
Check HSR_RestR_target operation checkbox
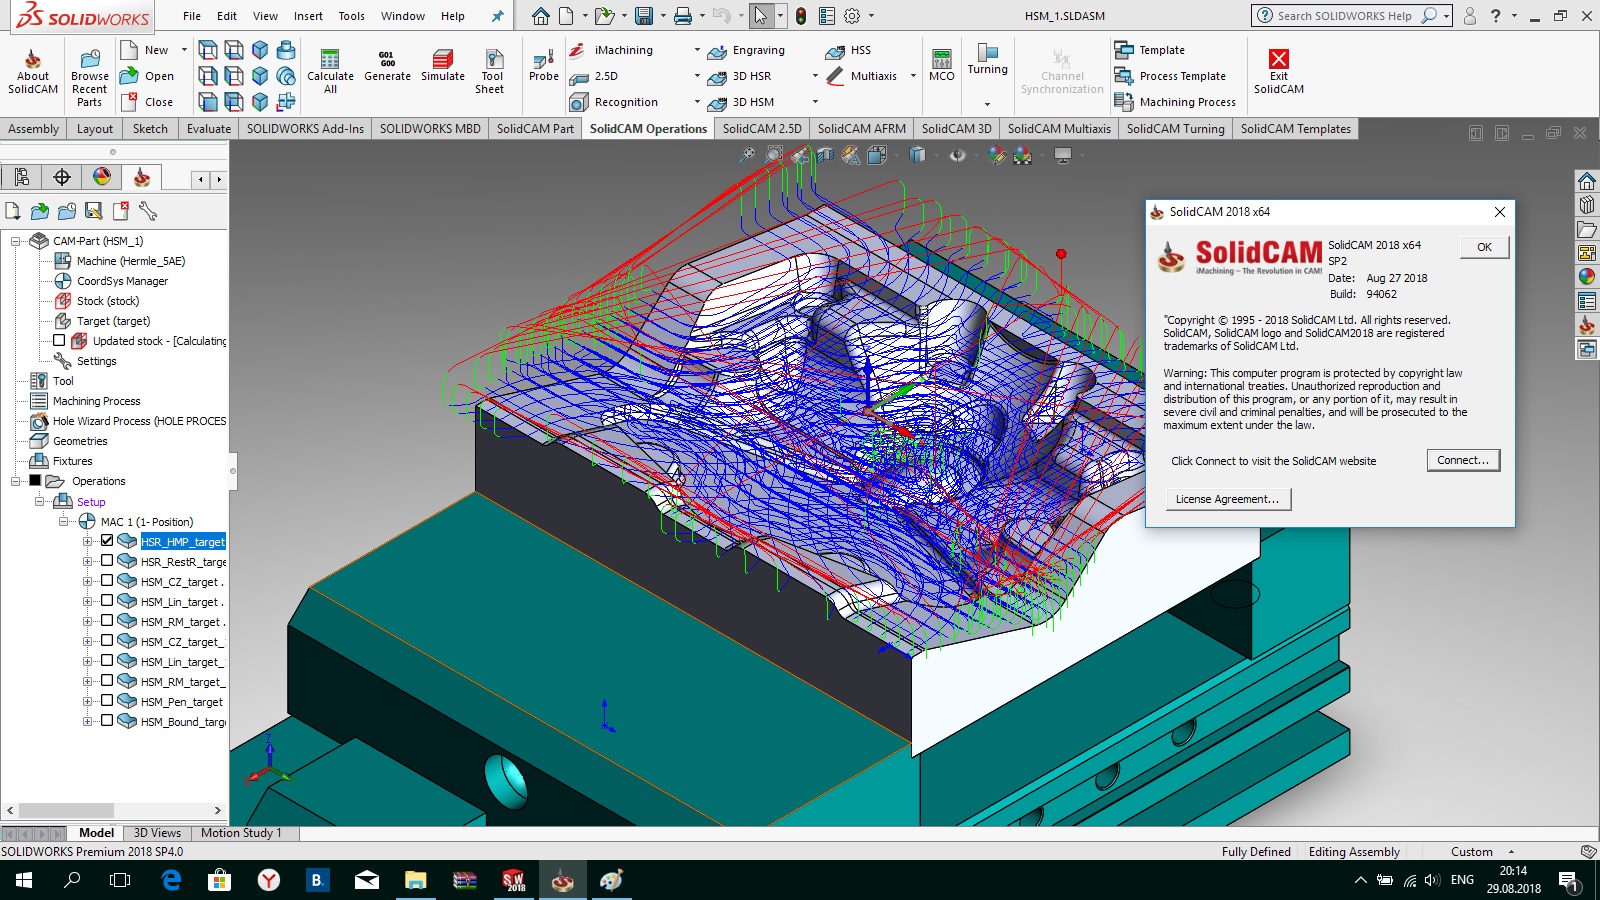click(107, 561)
